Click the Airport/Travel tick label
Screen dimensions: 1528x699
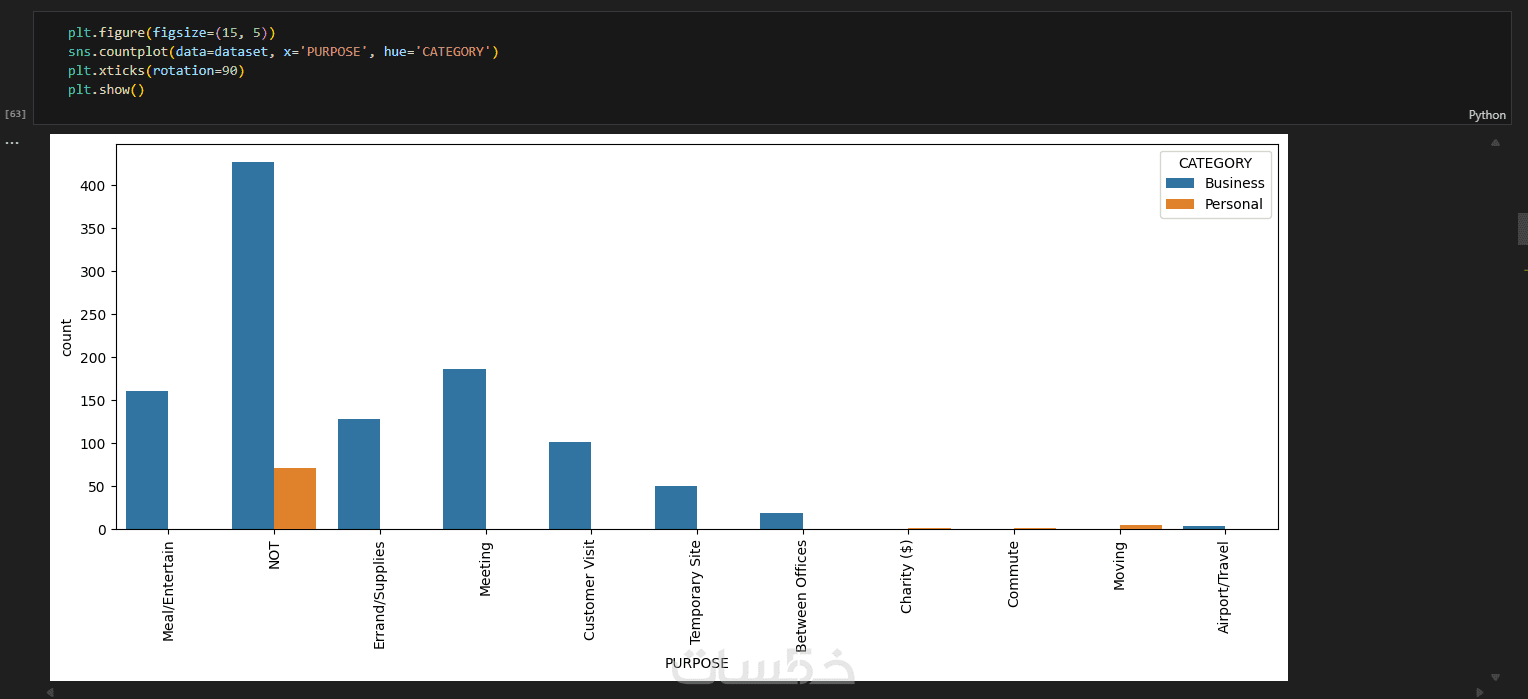tap(1224, 588)
